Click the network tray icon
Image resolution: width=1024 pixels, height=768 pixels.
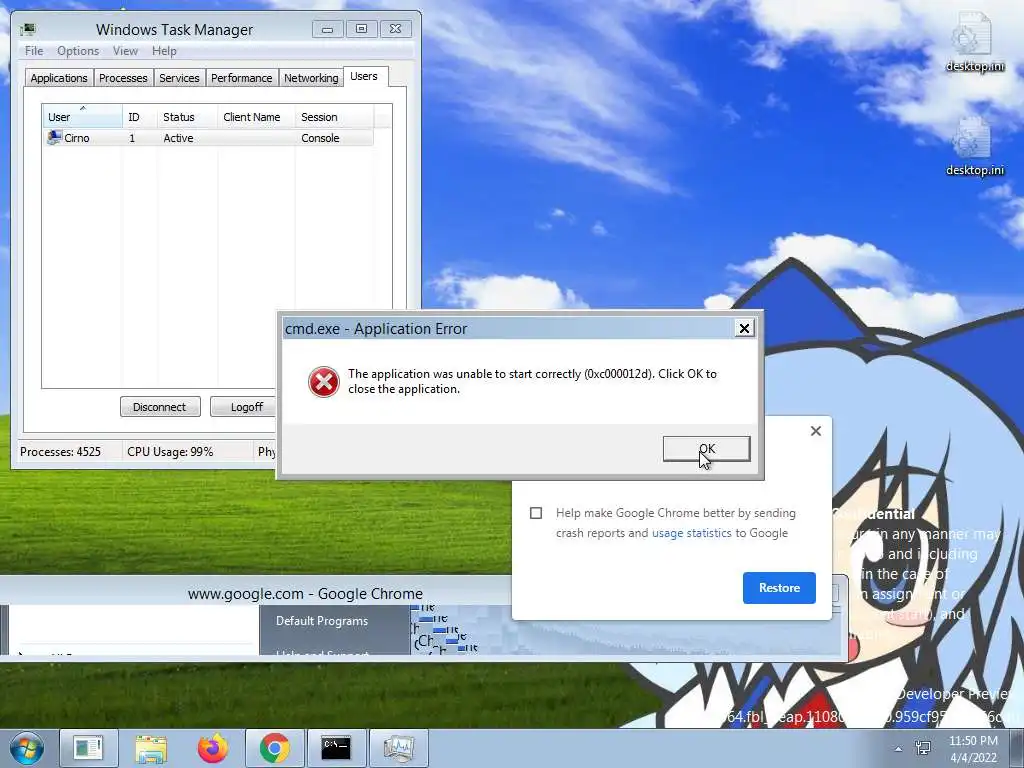click(x=923, y=748)
